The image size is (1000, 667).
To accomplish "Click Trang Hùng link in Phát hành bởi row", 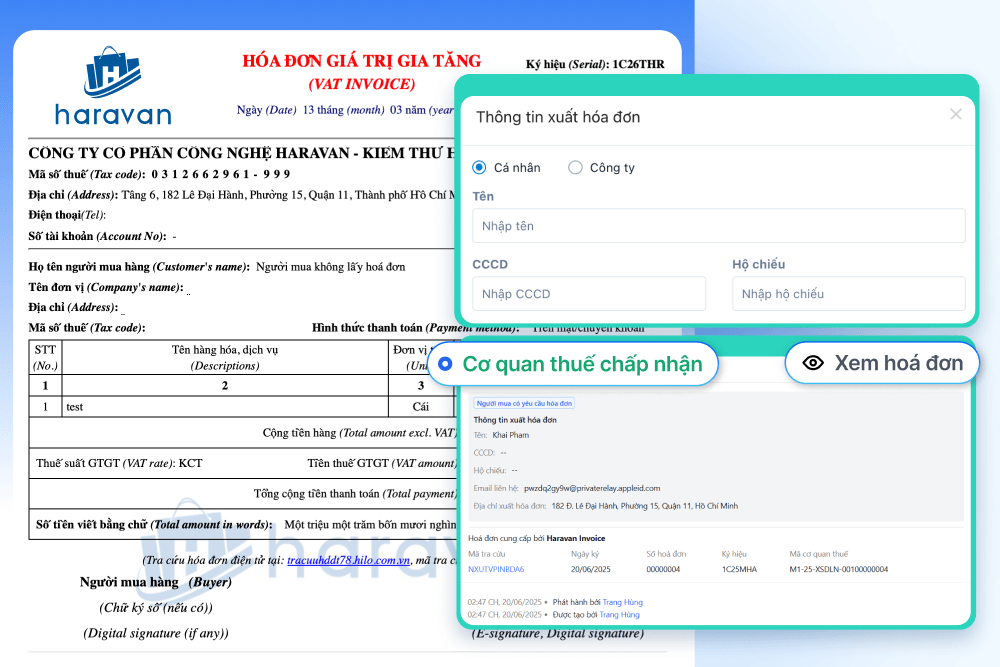I will pyautogui.click(x=622, y=602).
